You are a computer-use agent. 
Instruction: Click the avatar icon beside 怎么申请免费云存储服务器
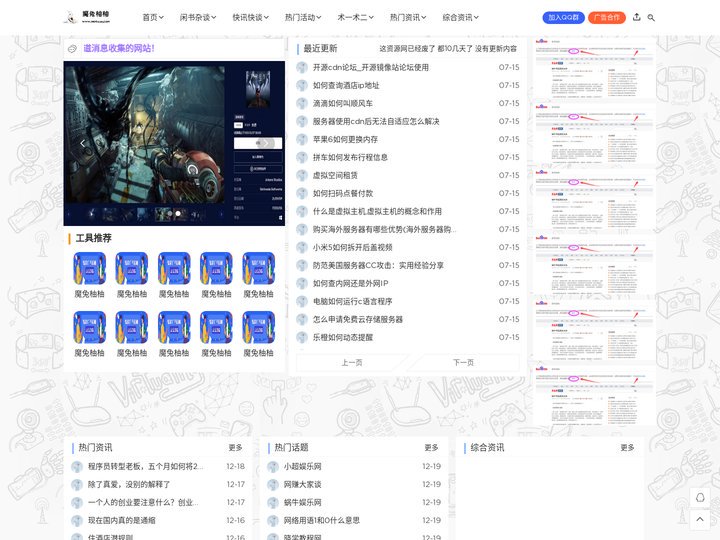(x=302, y=320)
